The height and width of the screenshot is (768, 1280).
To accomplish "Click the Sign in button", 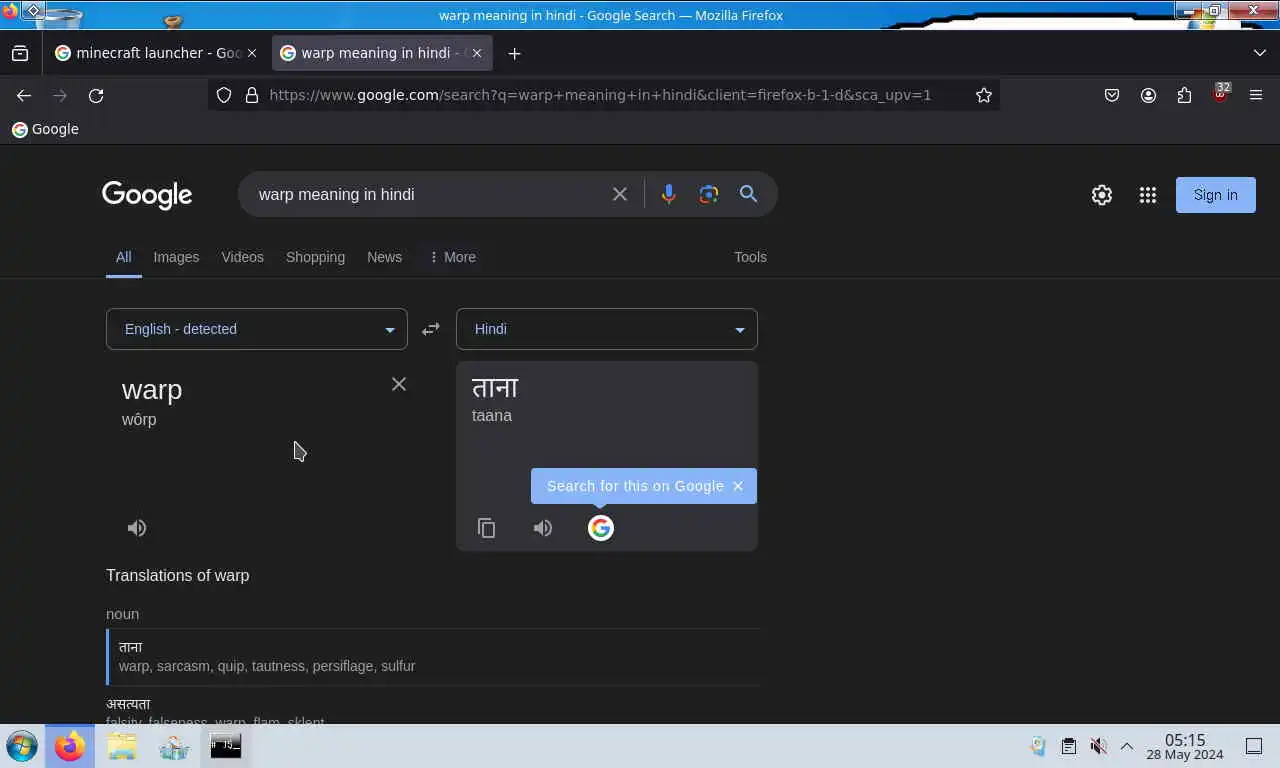I will coord(1216,195).
